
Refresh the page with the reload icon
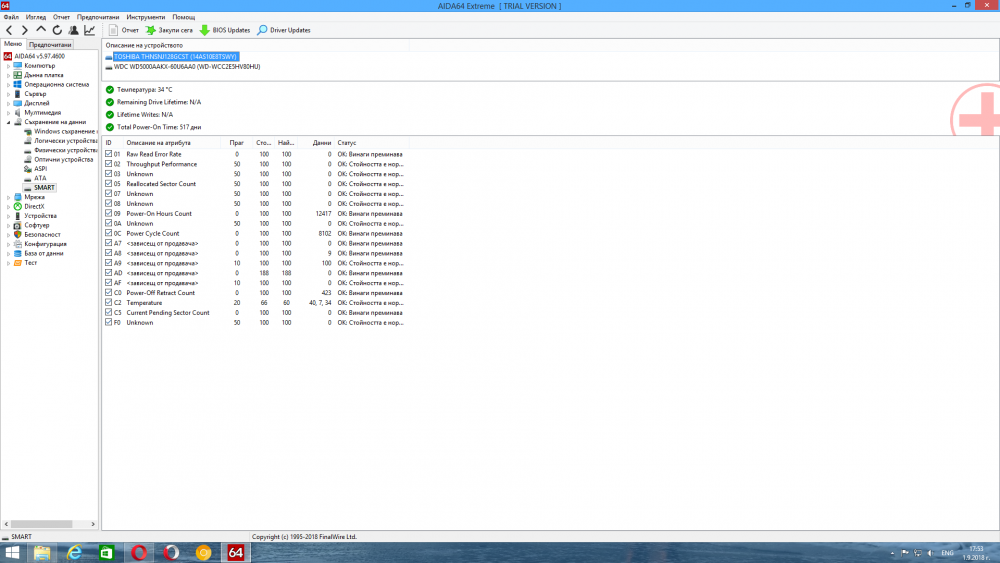point(57,30)
